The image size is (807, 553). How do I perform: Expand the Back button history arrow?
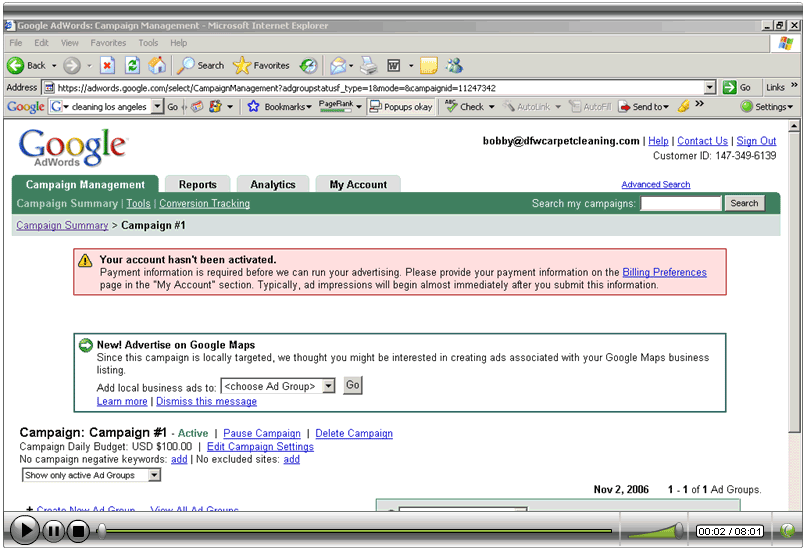54,66
